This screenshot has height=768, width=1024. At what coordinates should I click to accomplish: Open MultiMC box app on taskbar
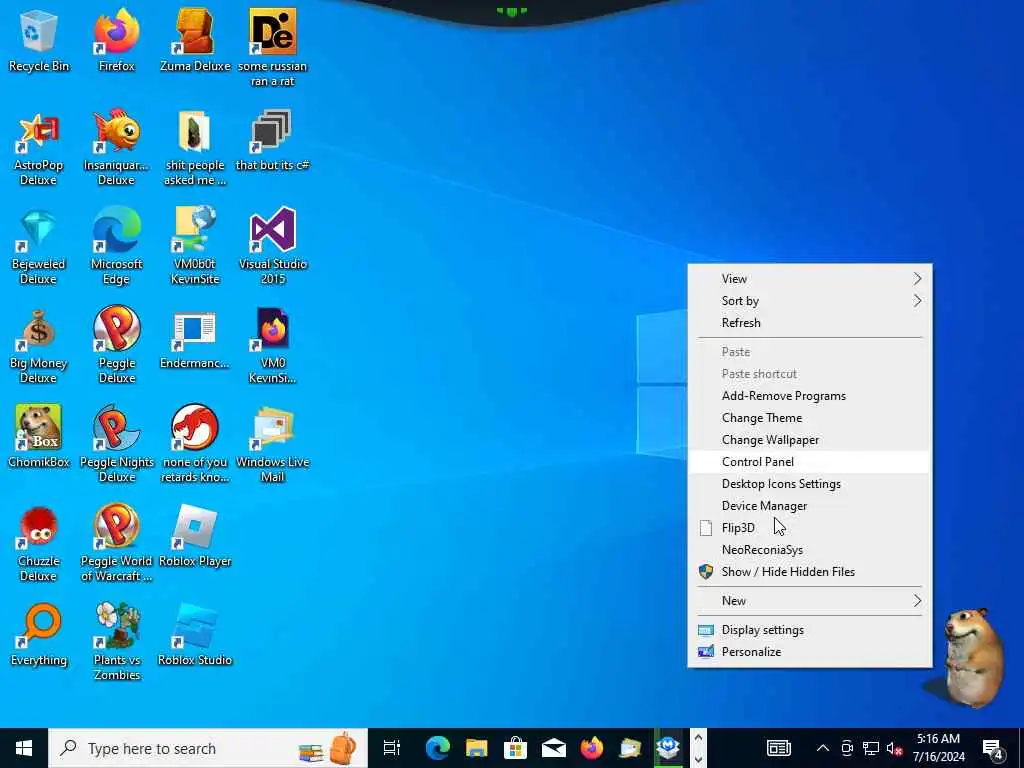668,748
